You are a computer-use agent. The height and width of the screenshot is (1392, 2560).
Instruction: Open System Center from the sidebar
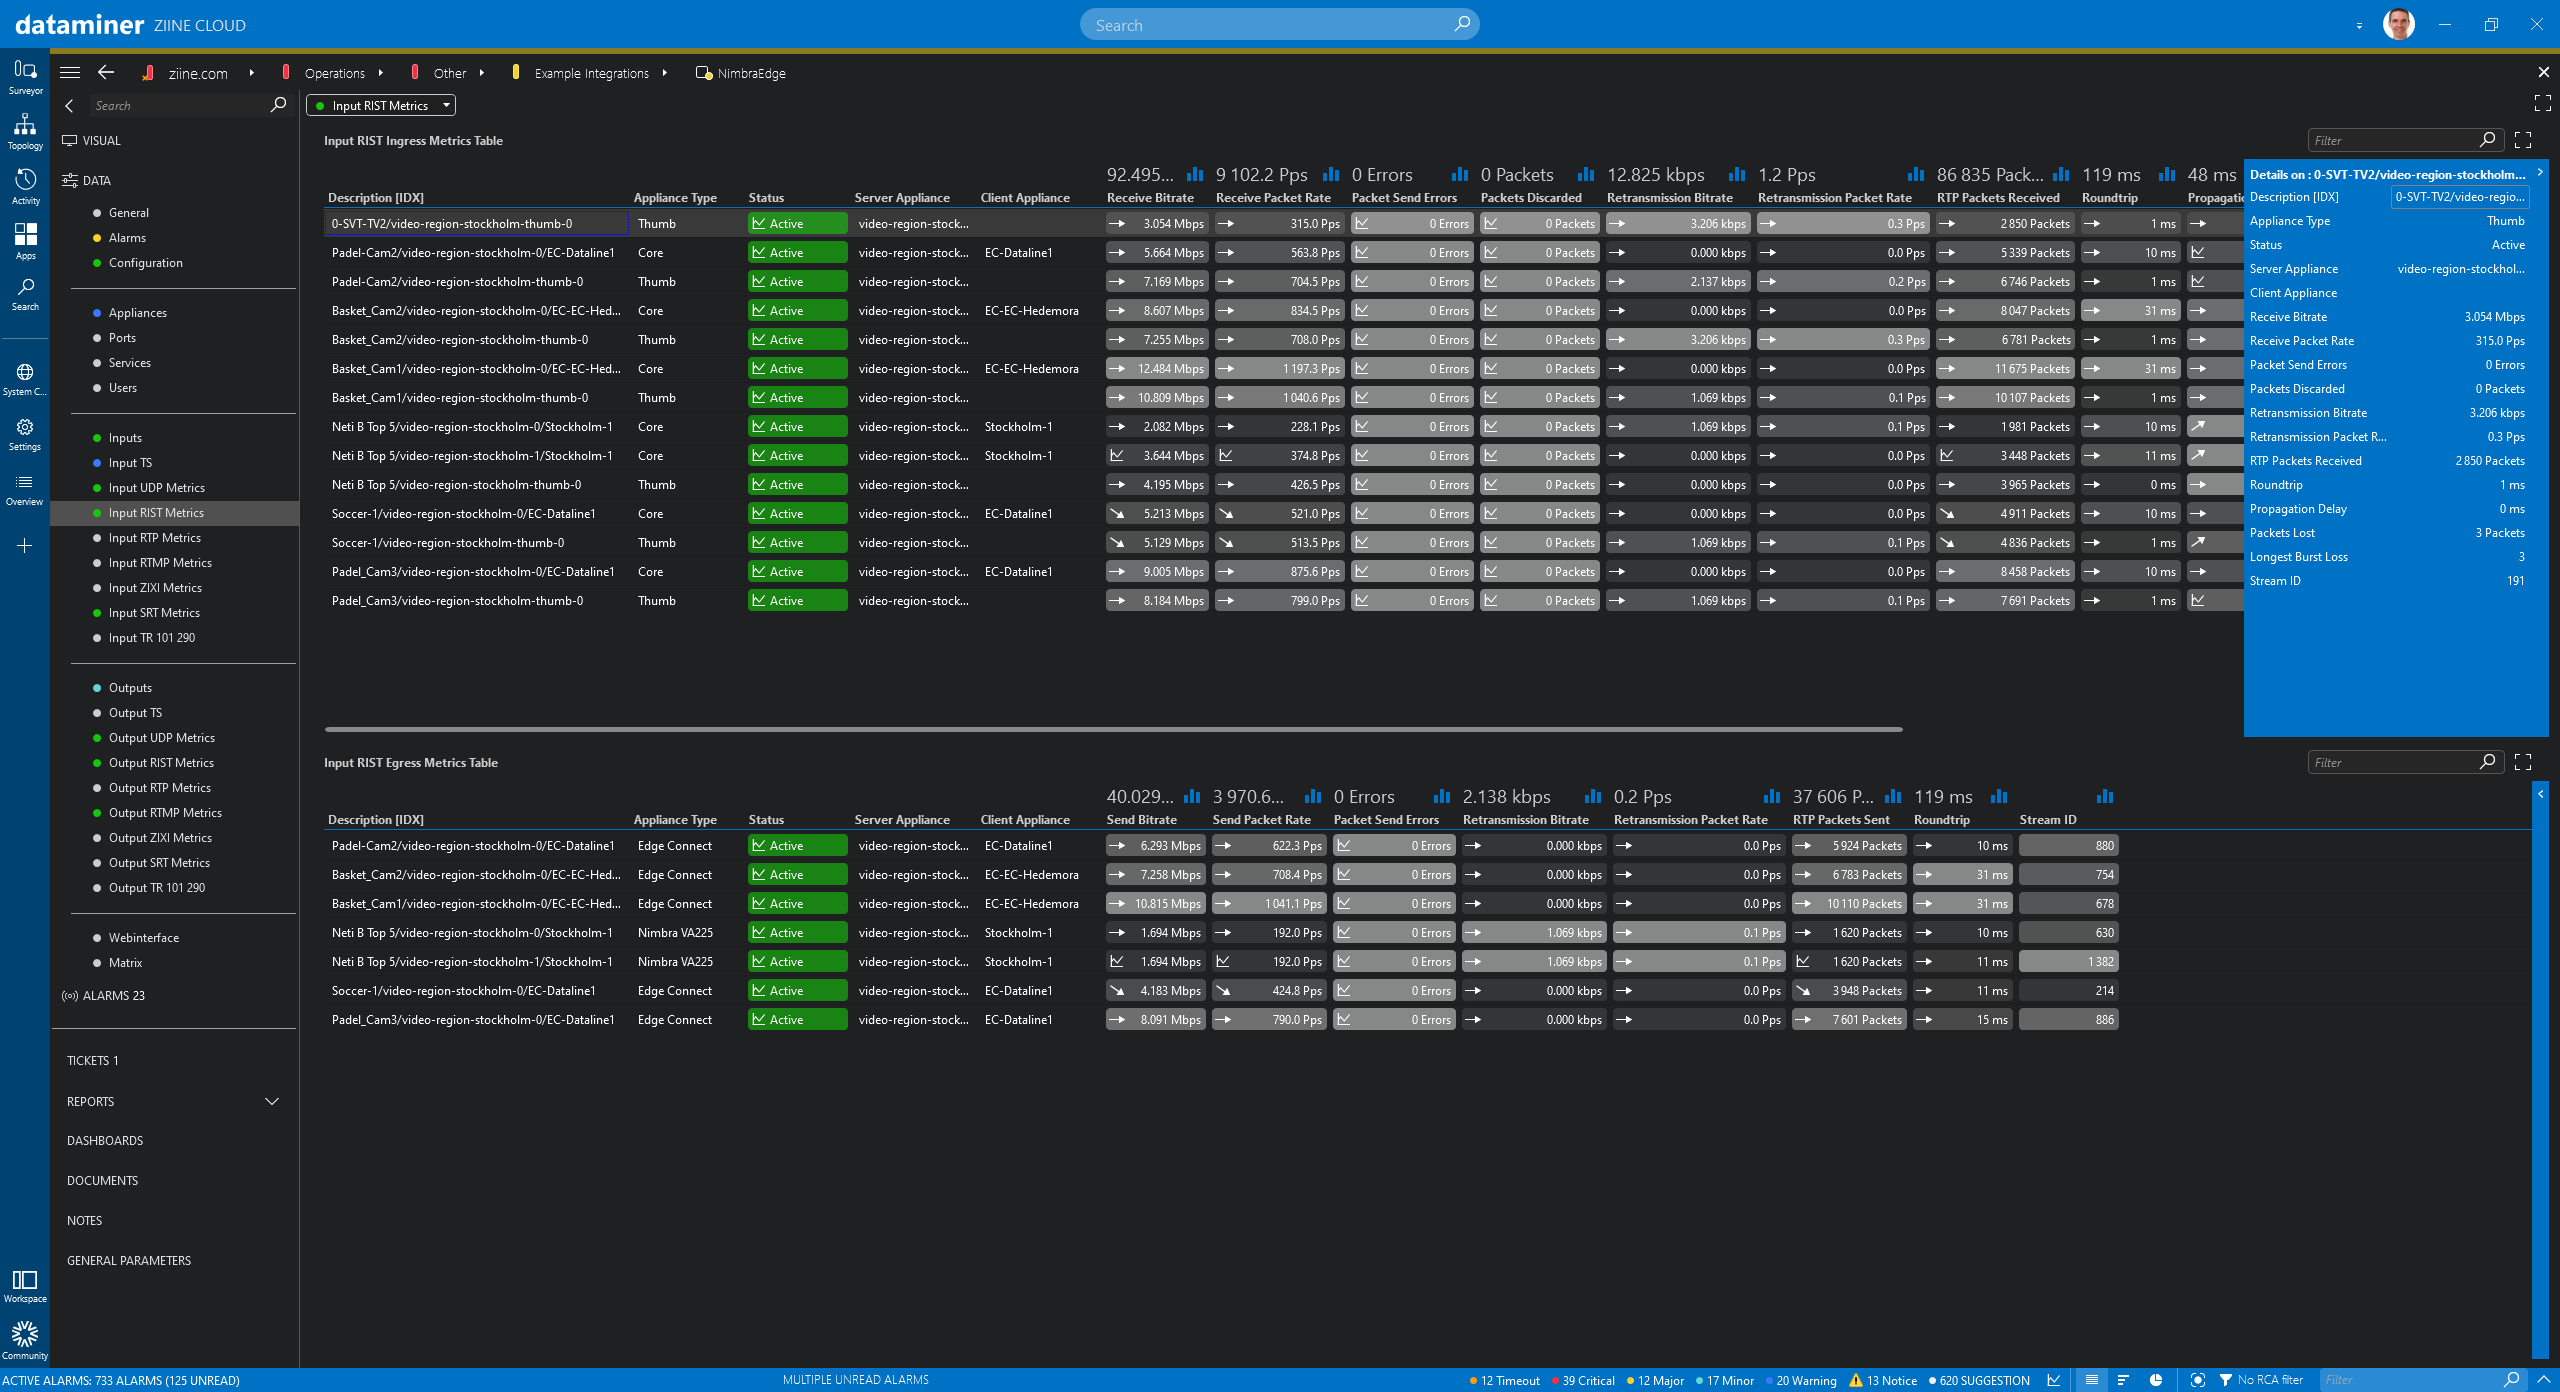25,379
